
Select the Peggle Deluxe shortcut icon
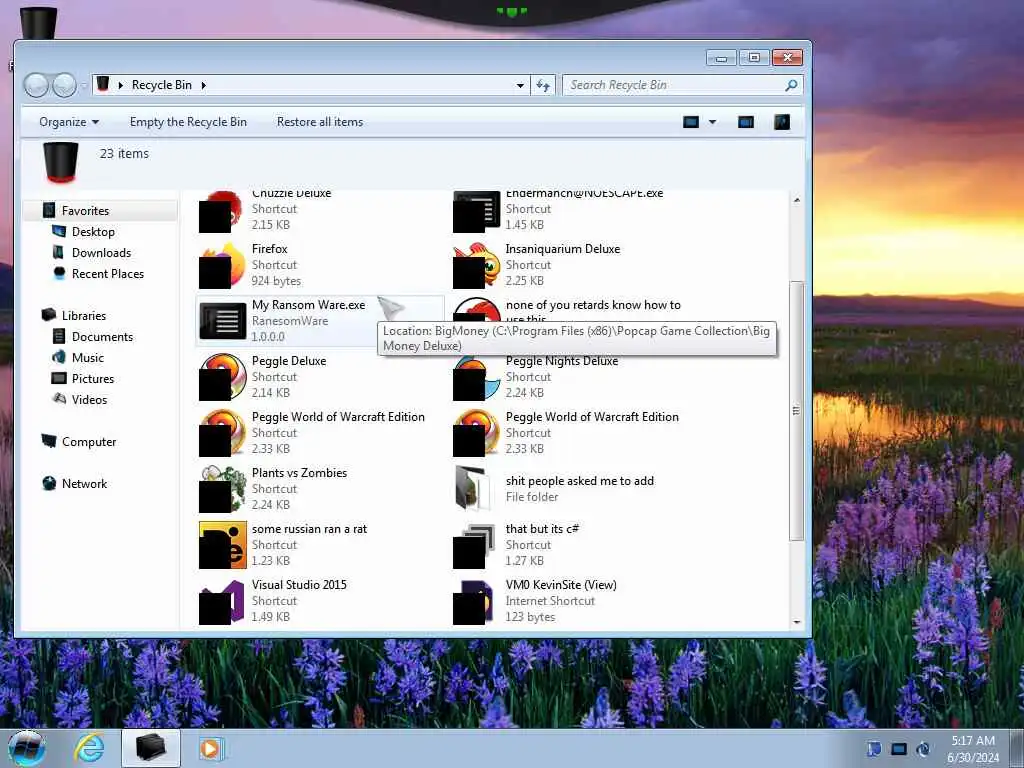pos(221,377)
